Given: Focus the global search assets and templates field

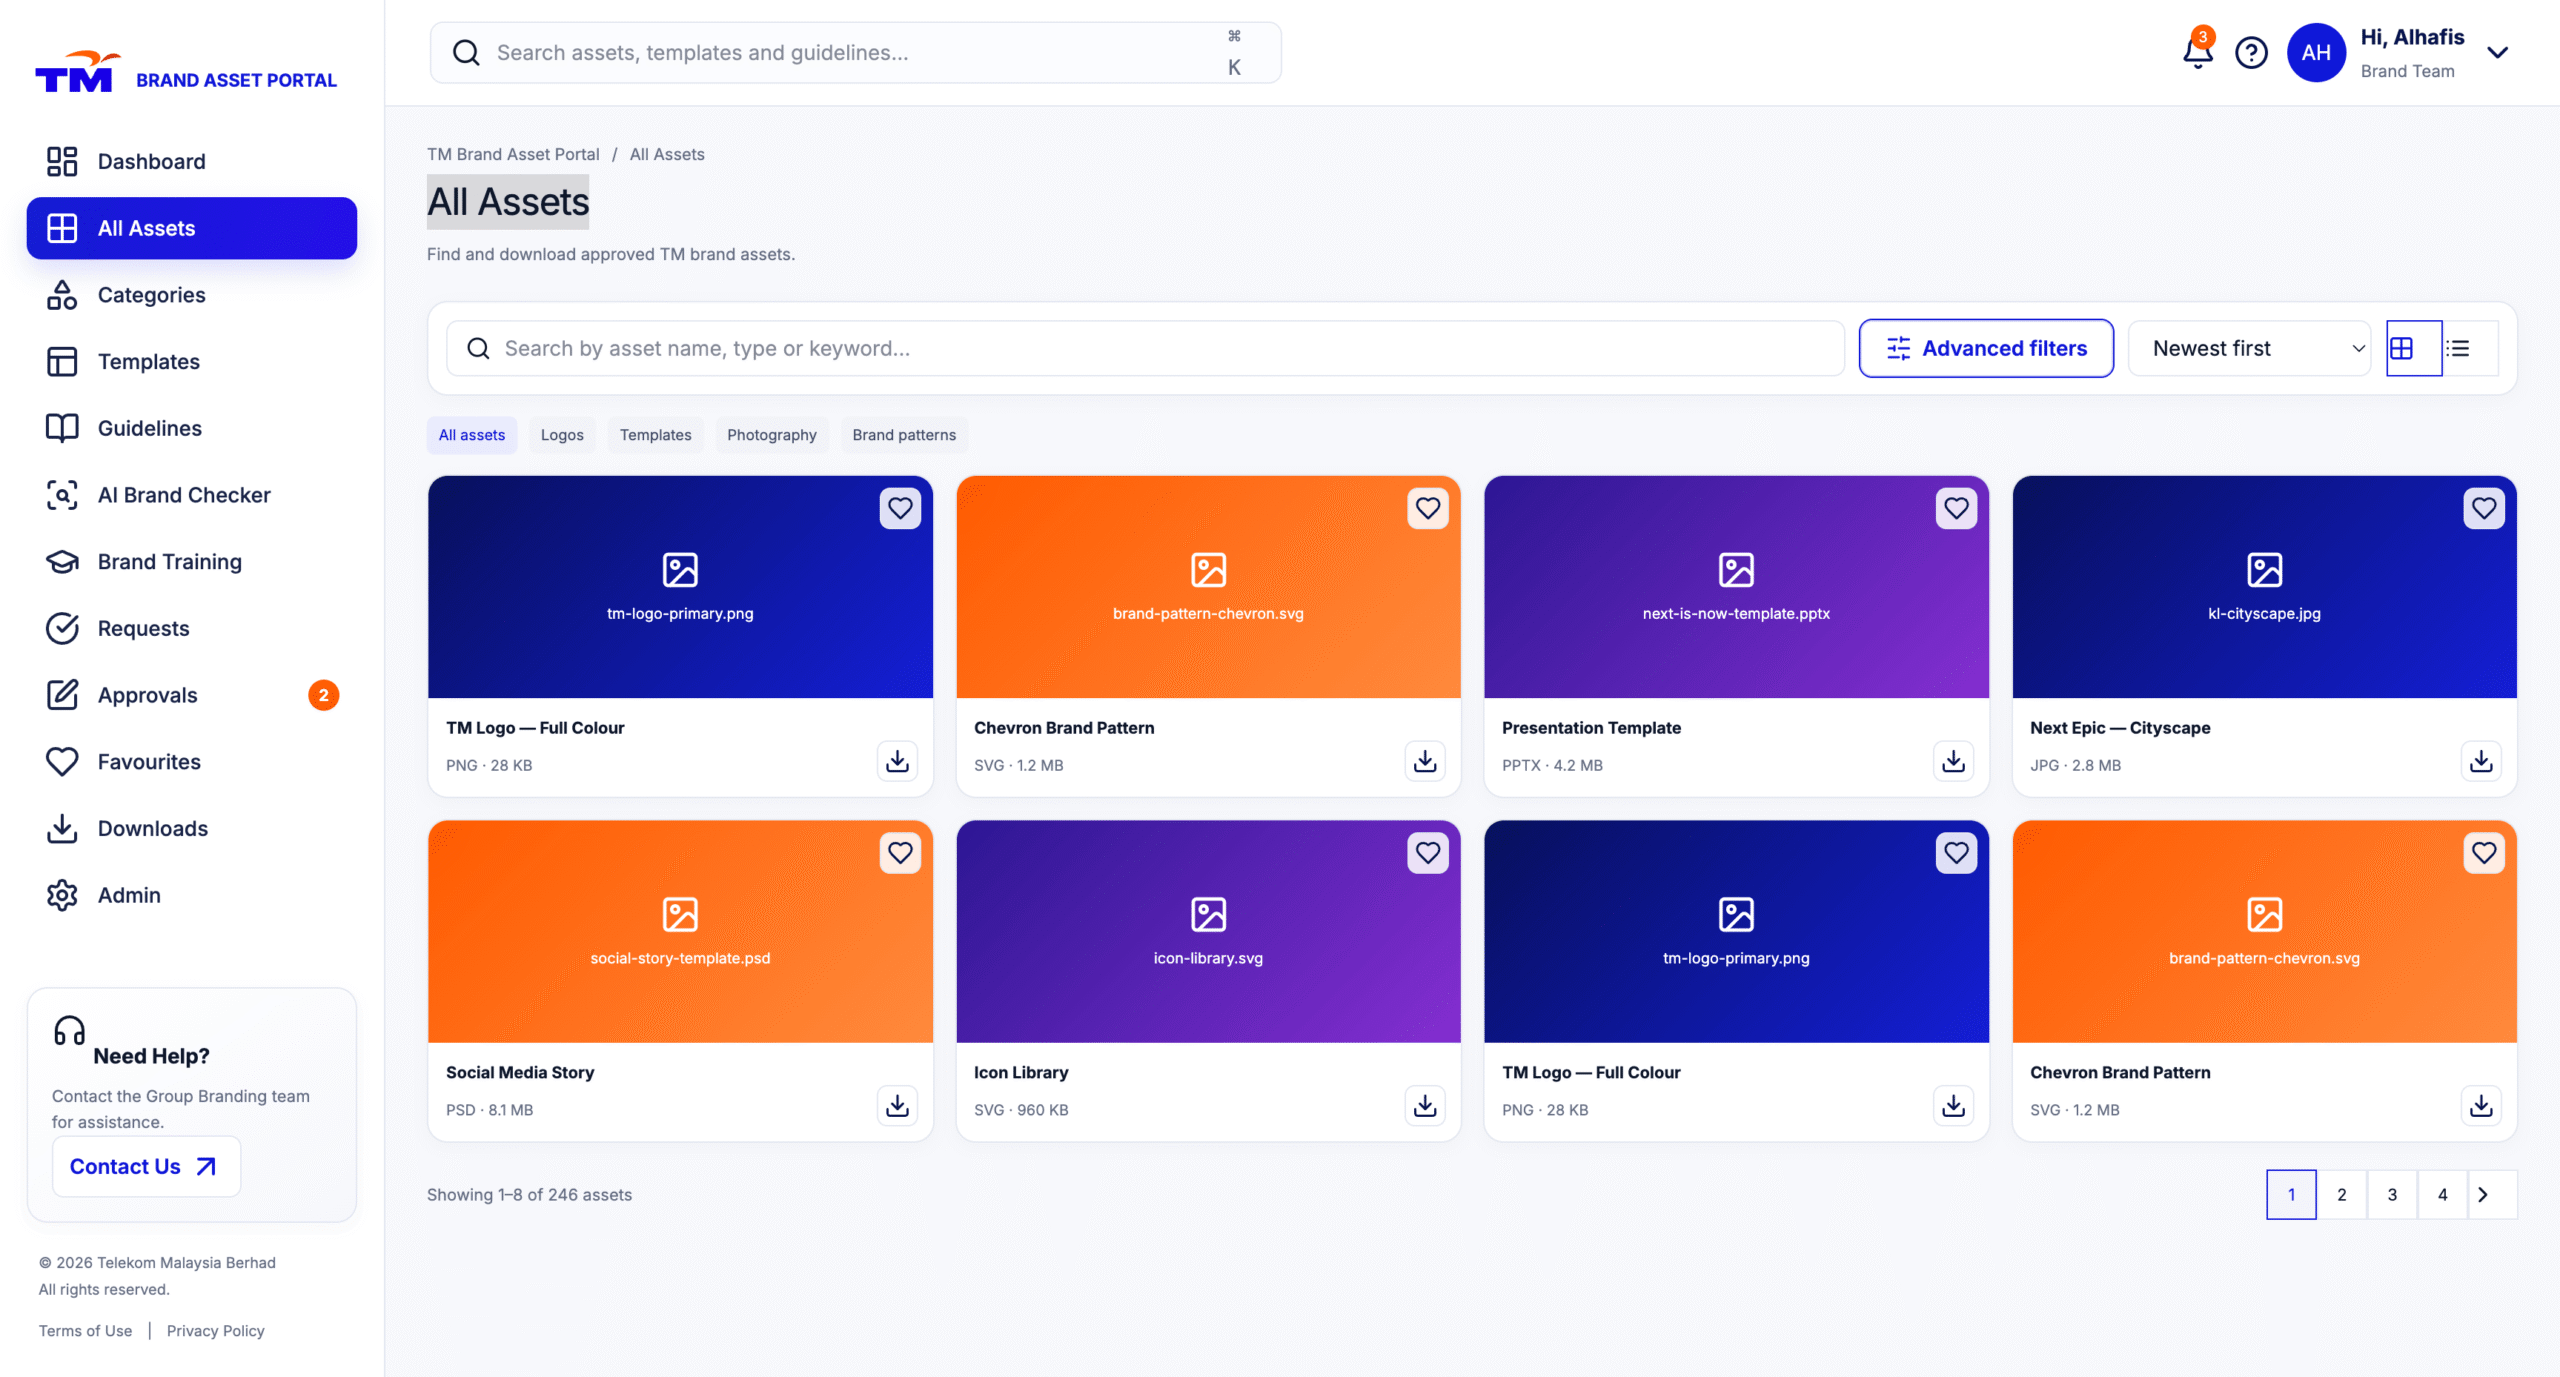Looking at the screenshot, I should 856,53.
